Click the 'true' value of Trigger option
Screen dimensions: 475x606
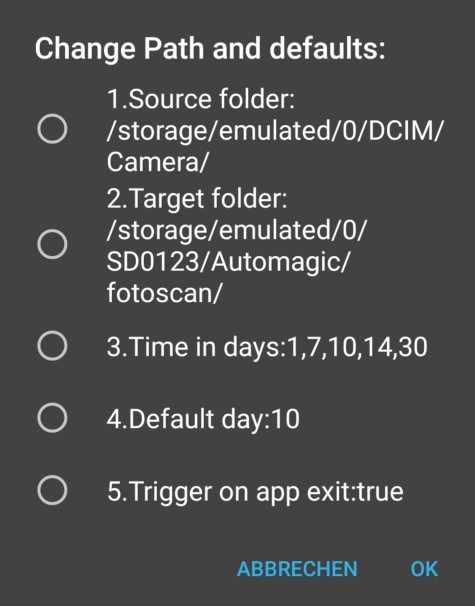(380, 491)
